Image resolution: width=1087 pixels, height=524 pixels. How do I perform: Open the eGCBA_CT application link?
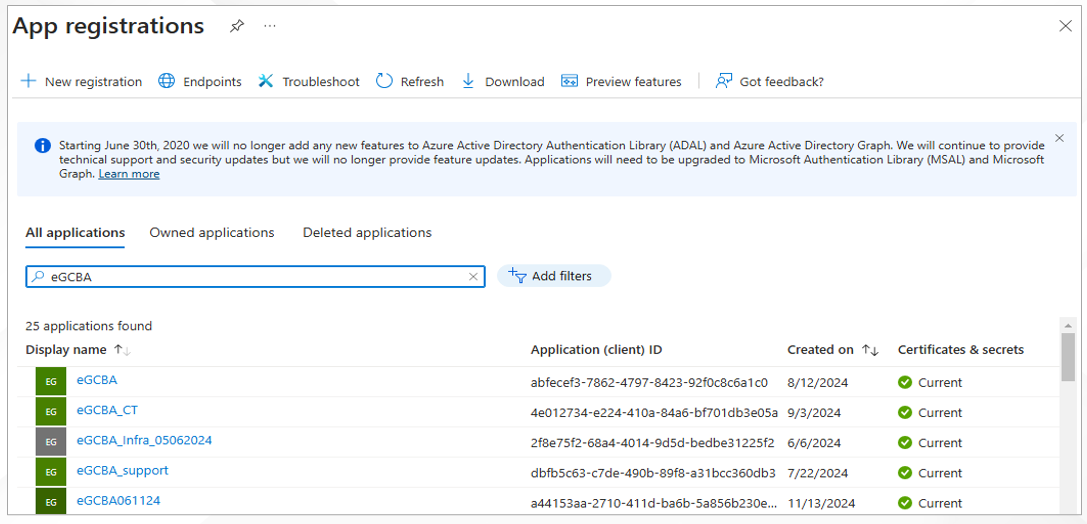pyautogui.click(x=107, y=410)
